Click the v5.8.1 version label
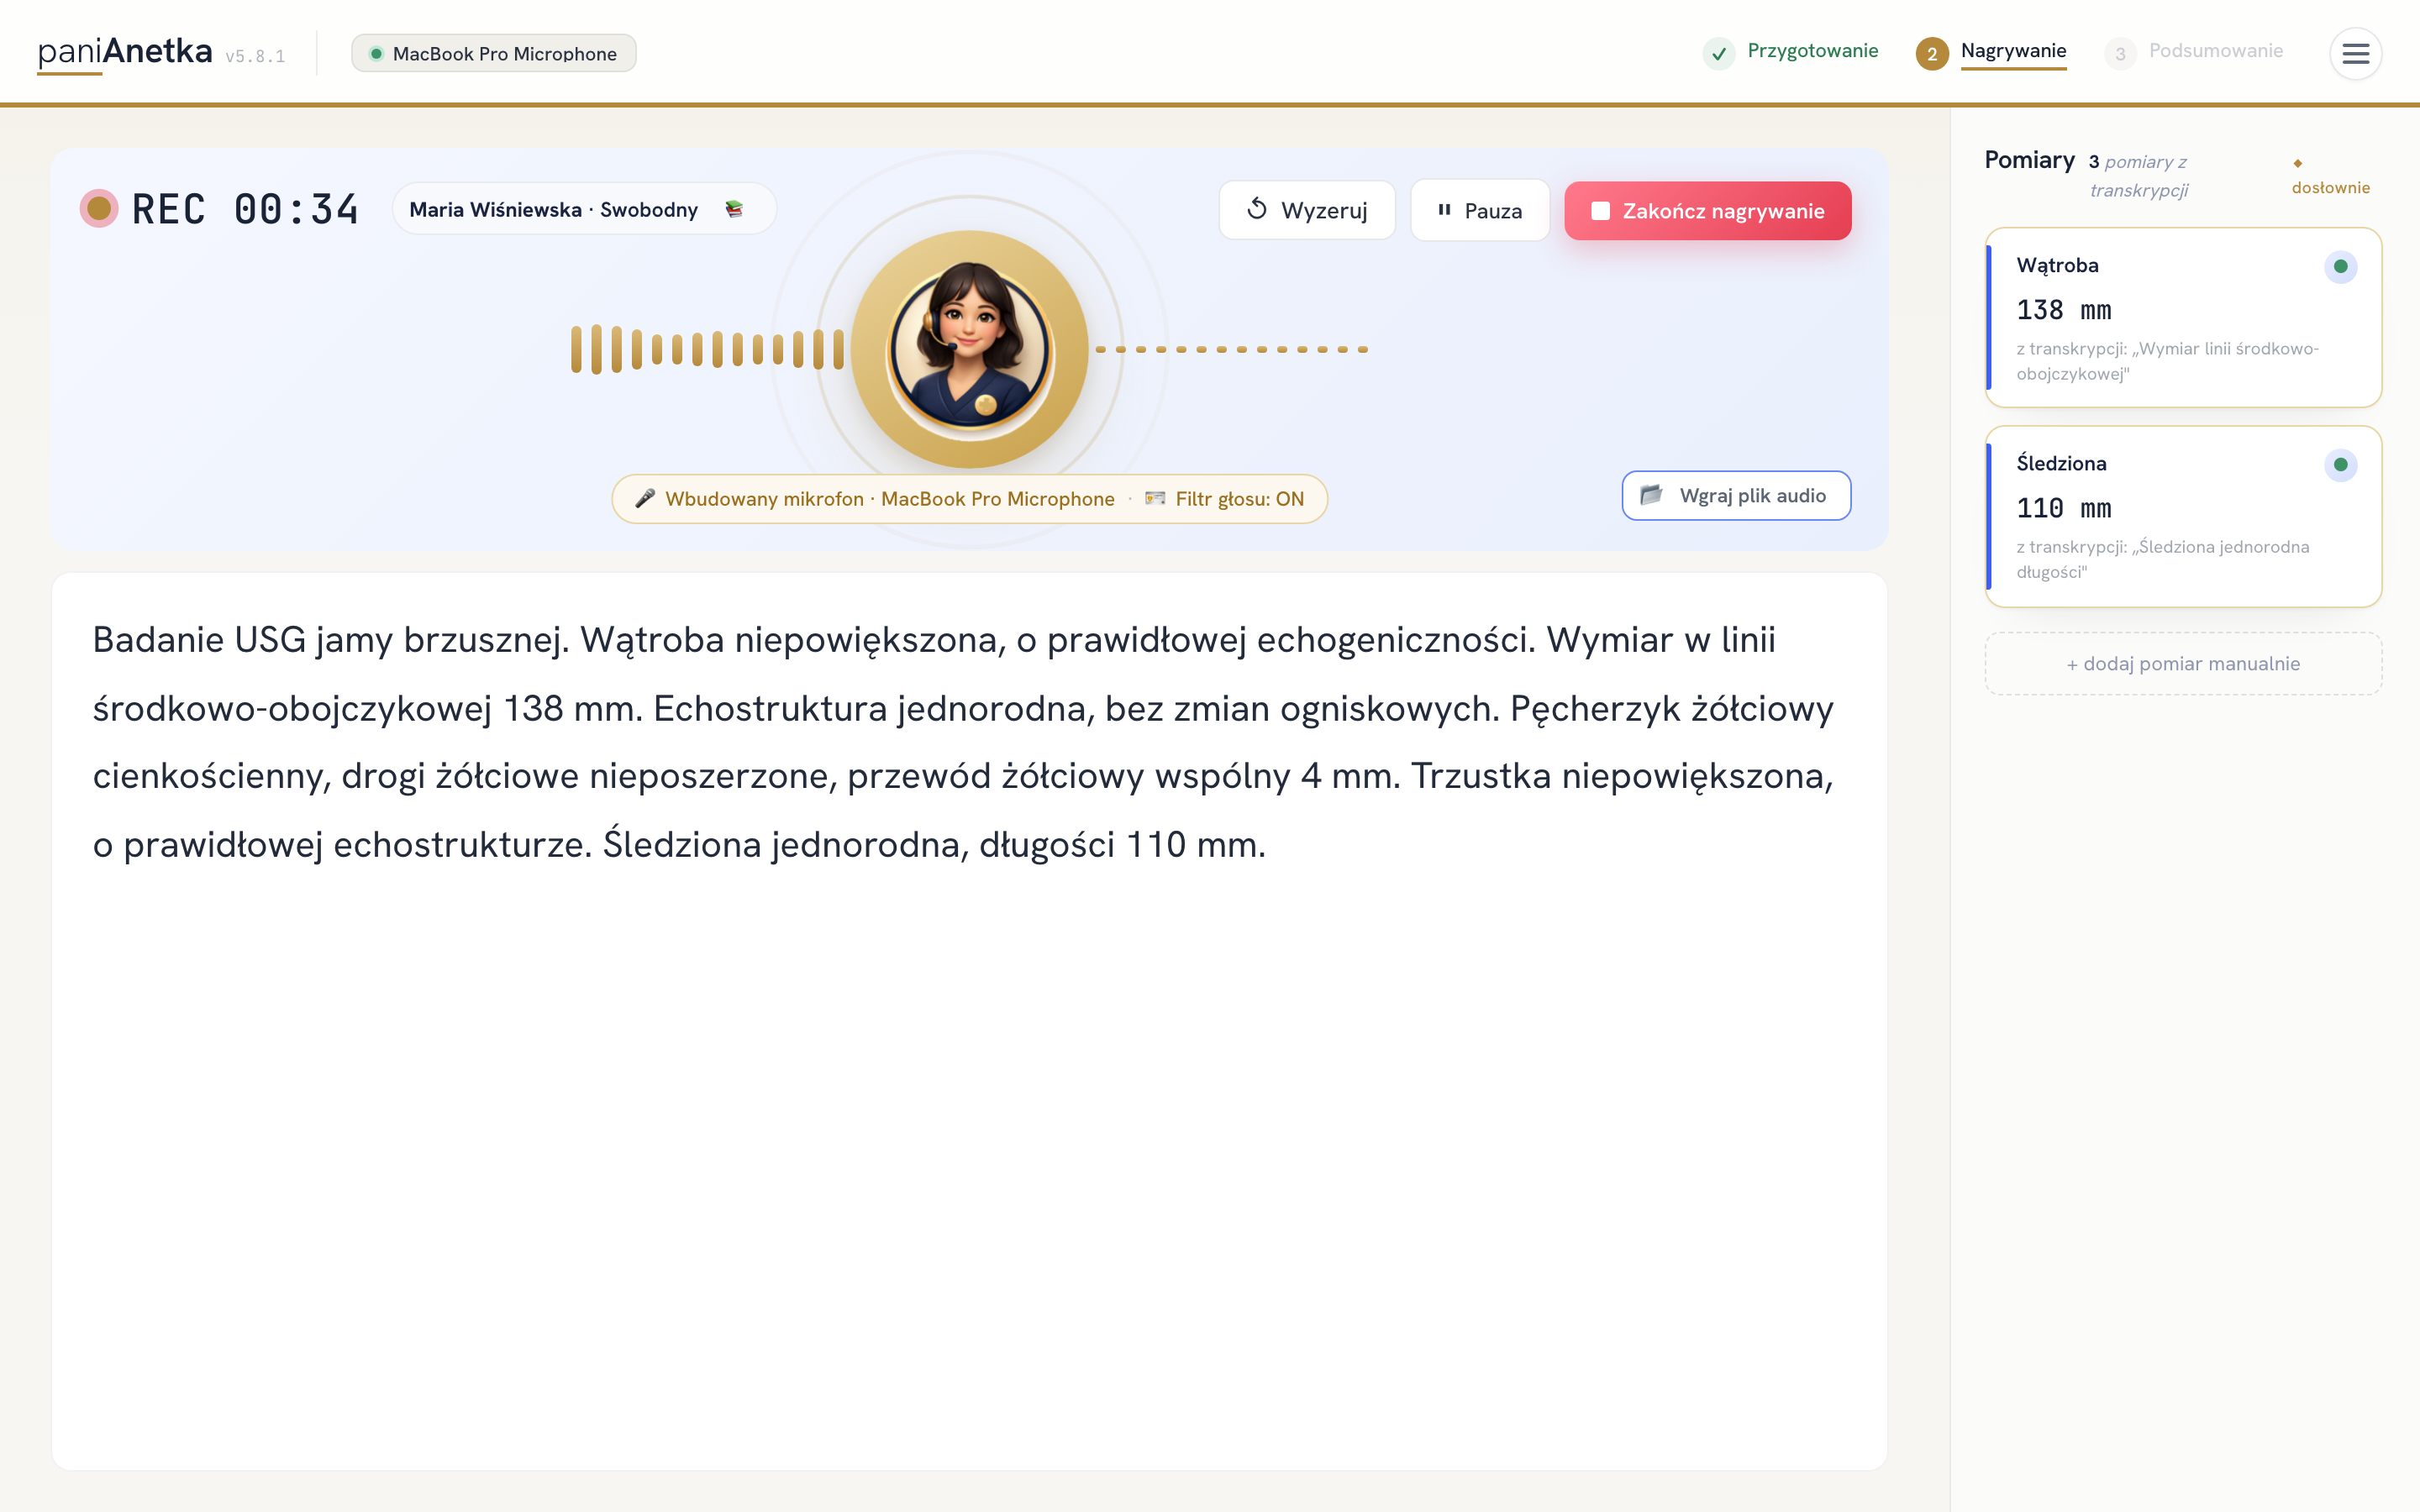This screenshot has width=2420, height=1512. 255,56
